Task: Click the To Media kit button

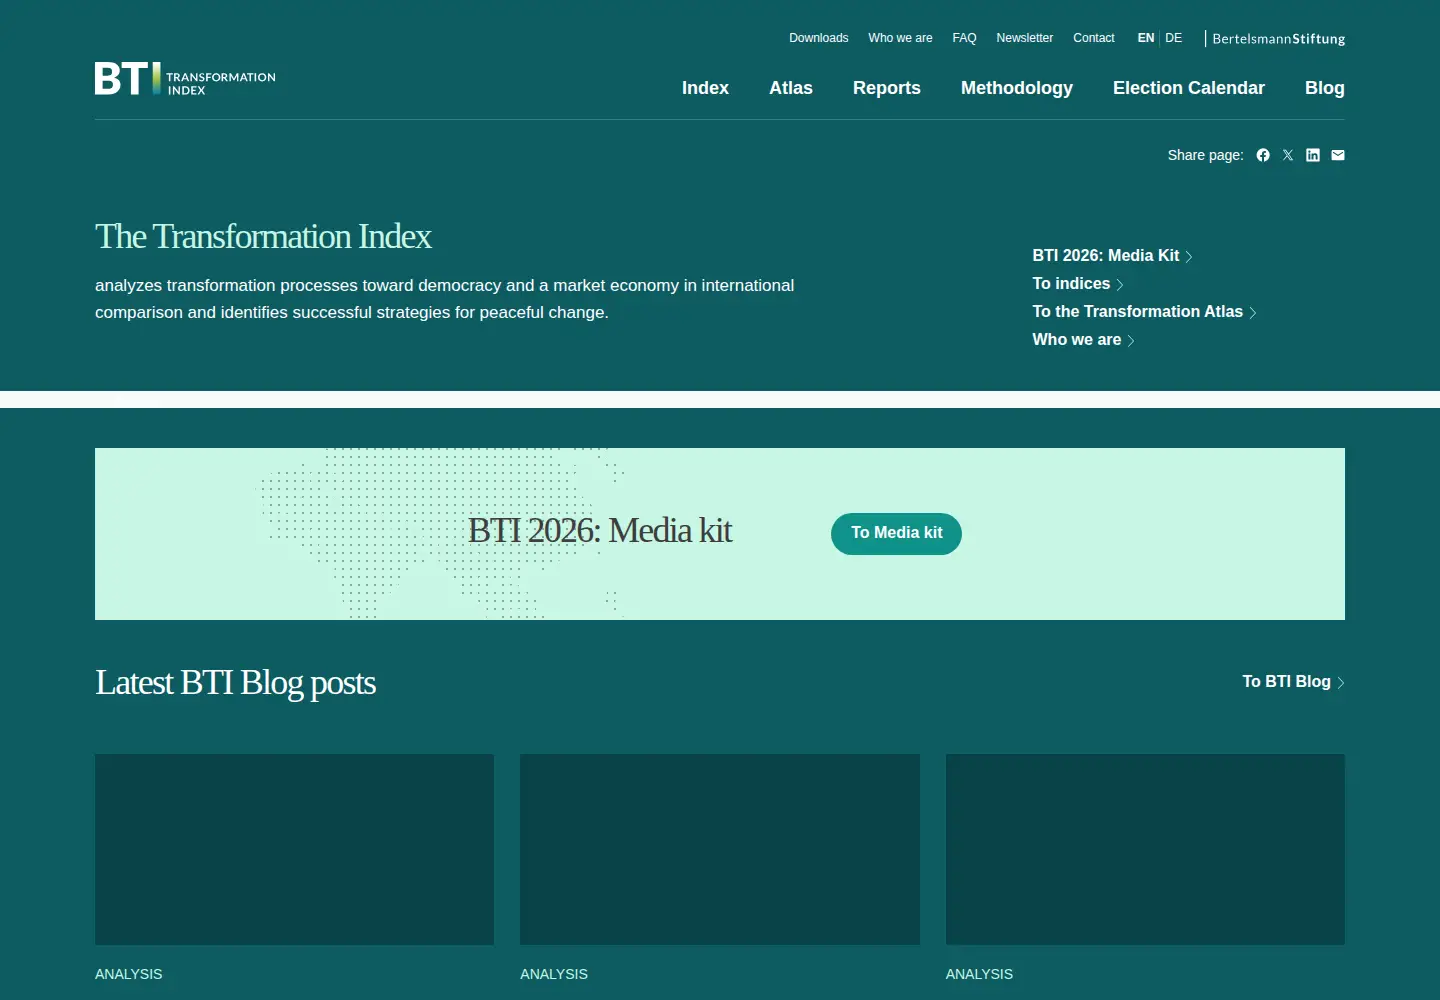Action: [896, 534]
